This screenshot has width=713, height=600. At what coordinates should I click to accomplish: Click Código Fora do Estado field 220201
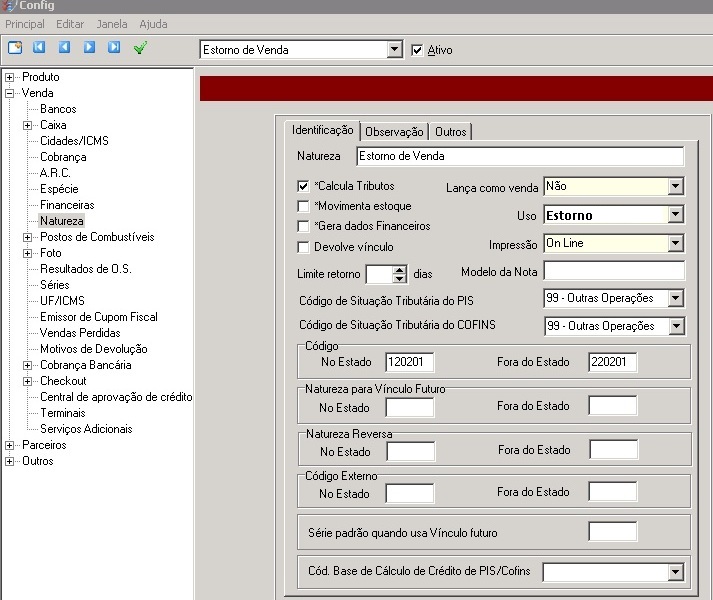(613, 362)
